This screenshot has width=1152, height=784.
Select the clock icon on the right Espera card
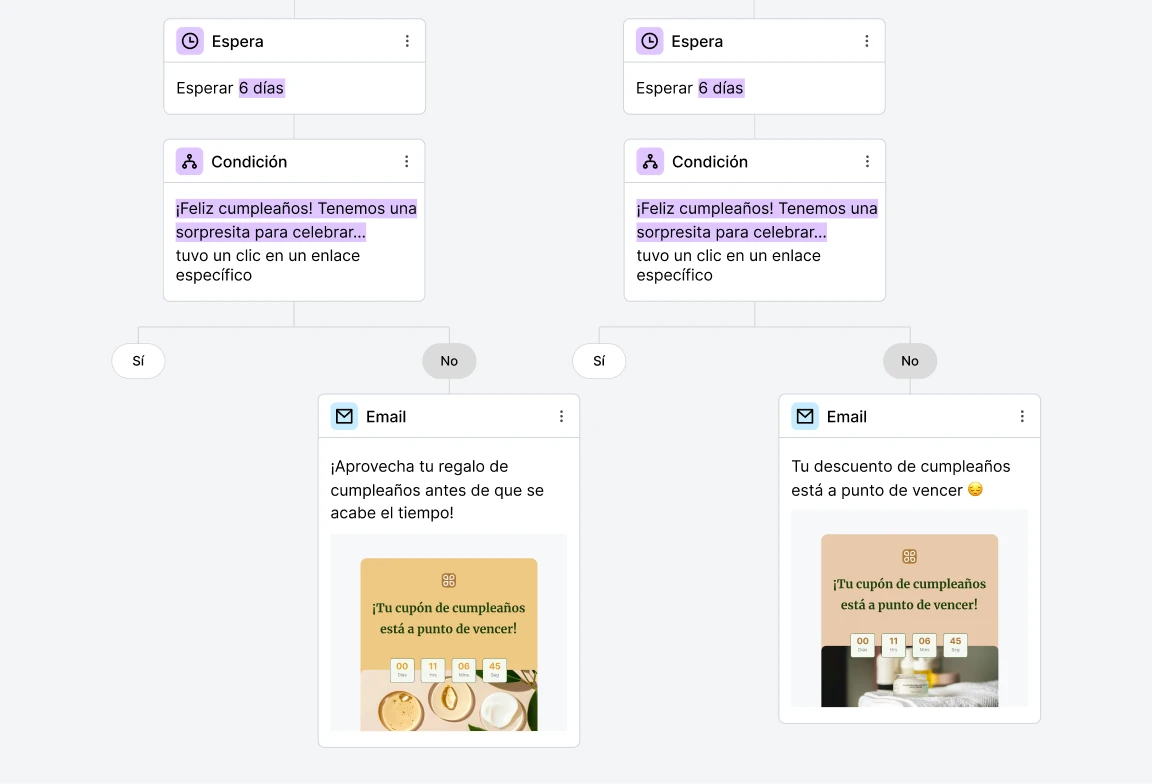point(650,41)
